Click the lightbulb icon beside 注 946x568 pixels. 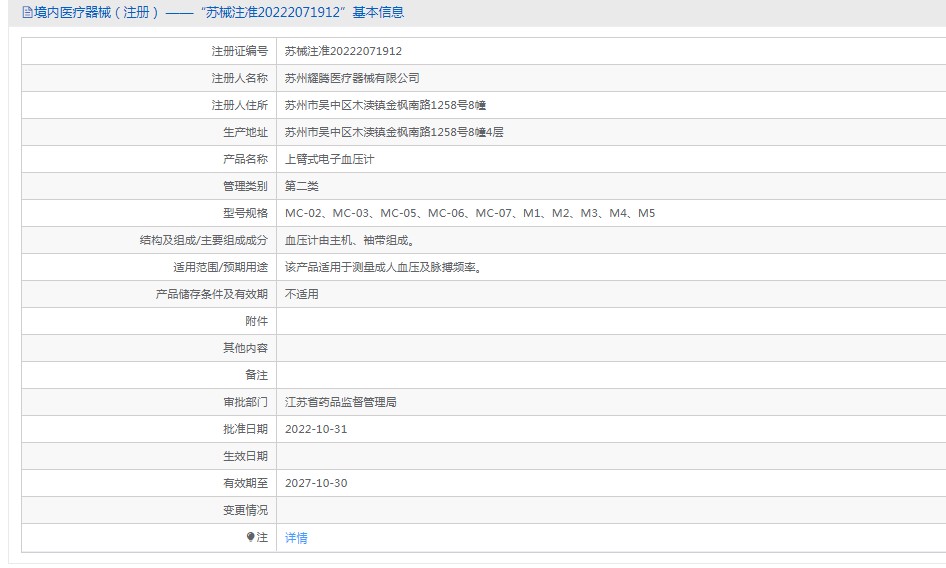pos(250,537)
